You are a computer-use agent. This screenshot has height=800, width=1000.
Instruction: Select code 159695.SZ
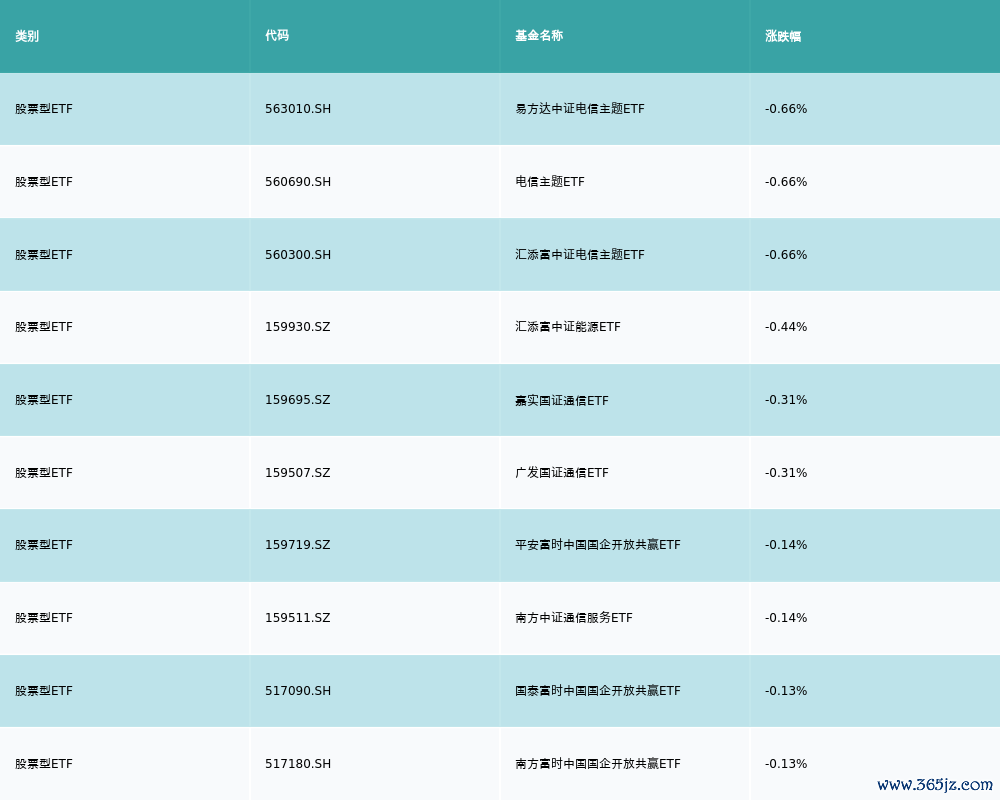coord(298,400)
